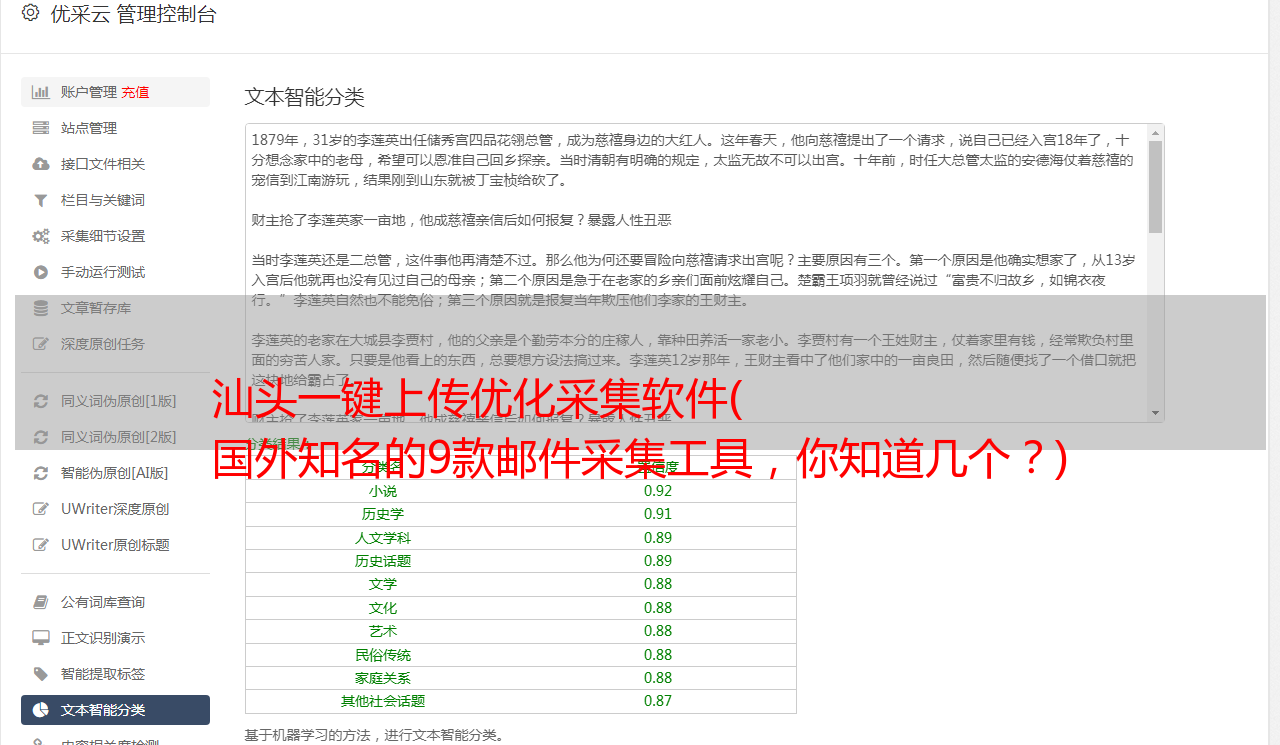Click the play icon for 手动运行测试
This screenshot has height=745, width=1280.
click(41, 272)
